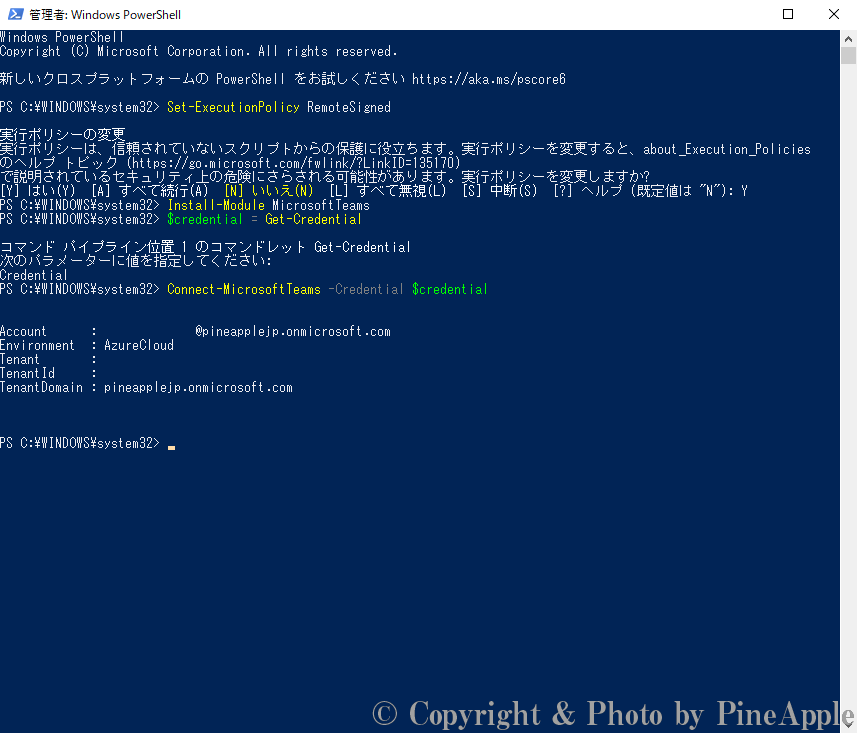
Task: Click the AzureCloud environment value
Action: tap(139, 345)
